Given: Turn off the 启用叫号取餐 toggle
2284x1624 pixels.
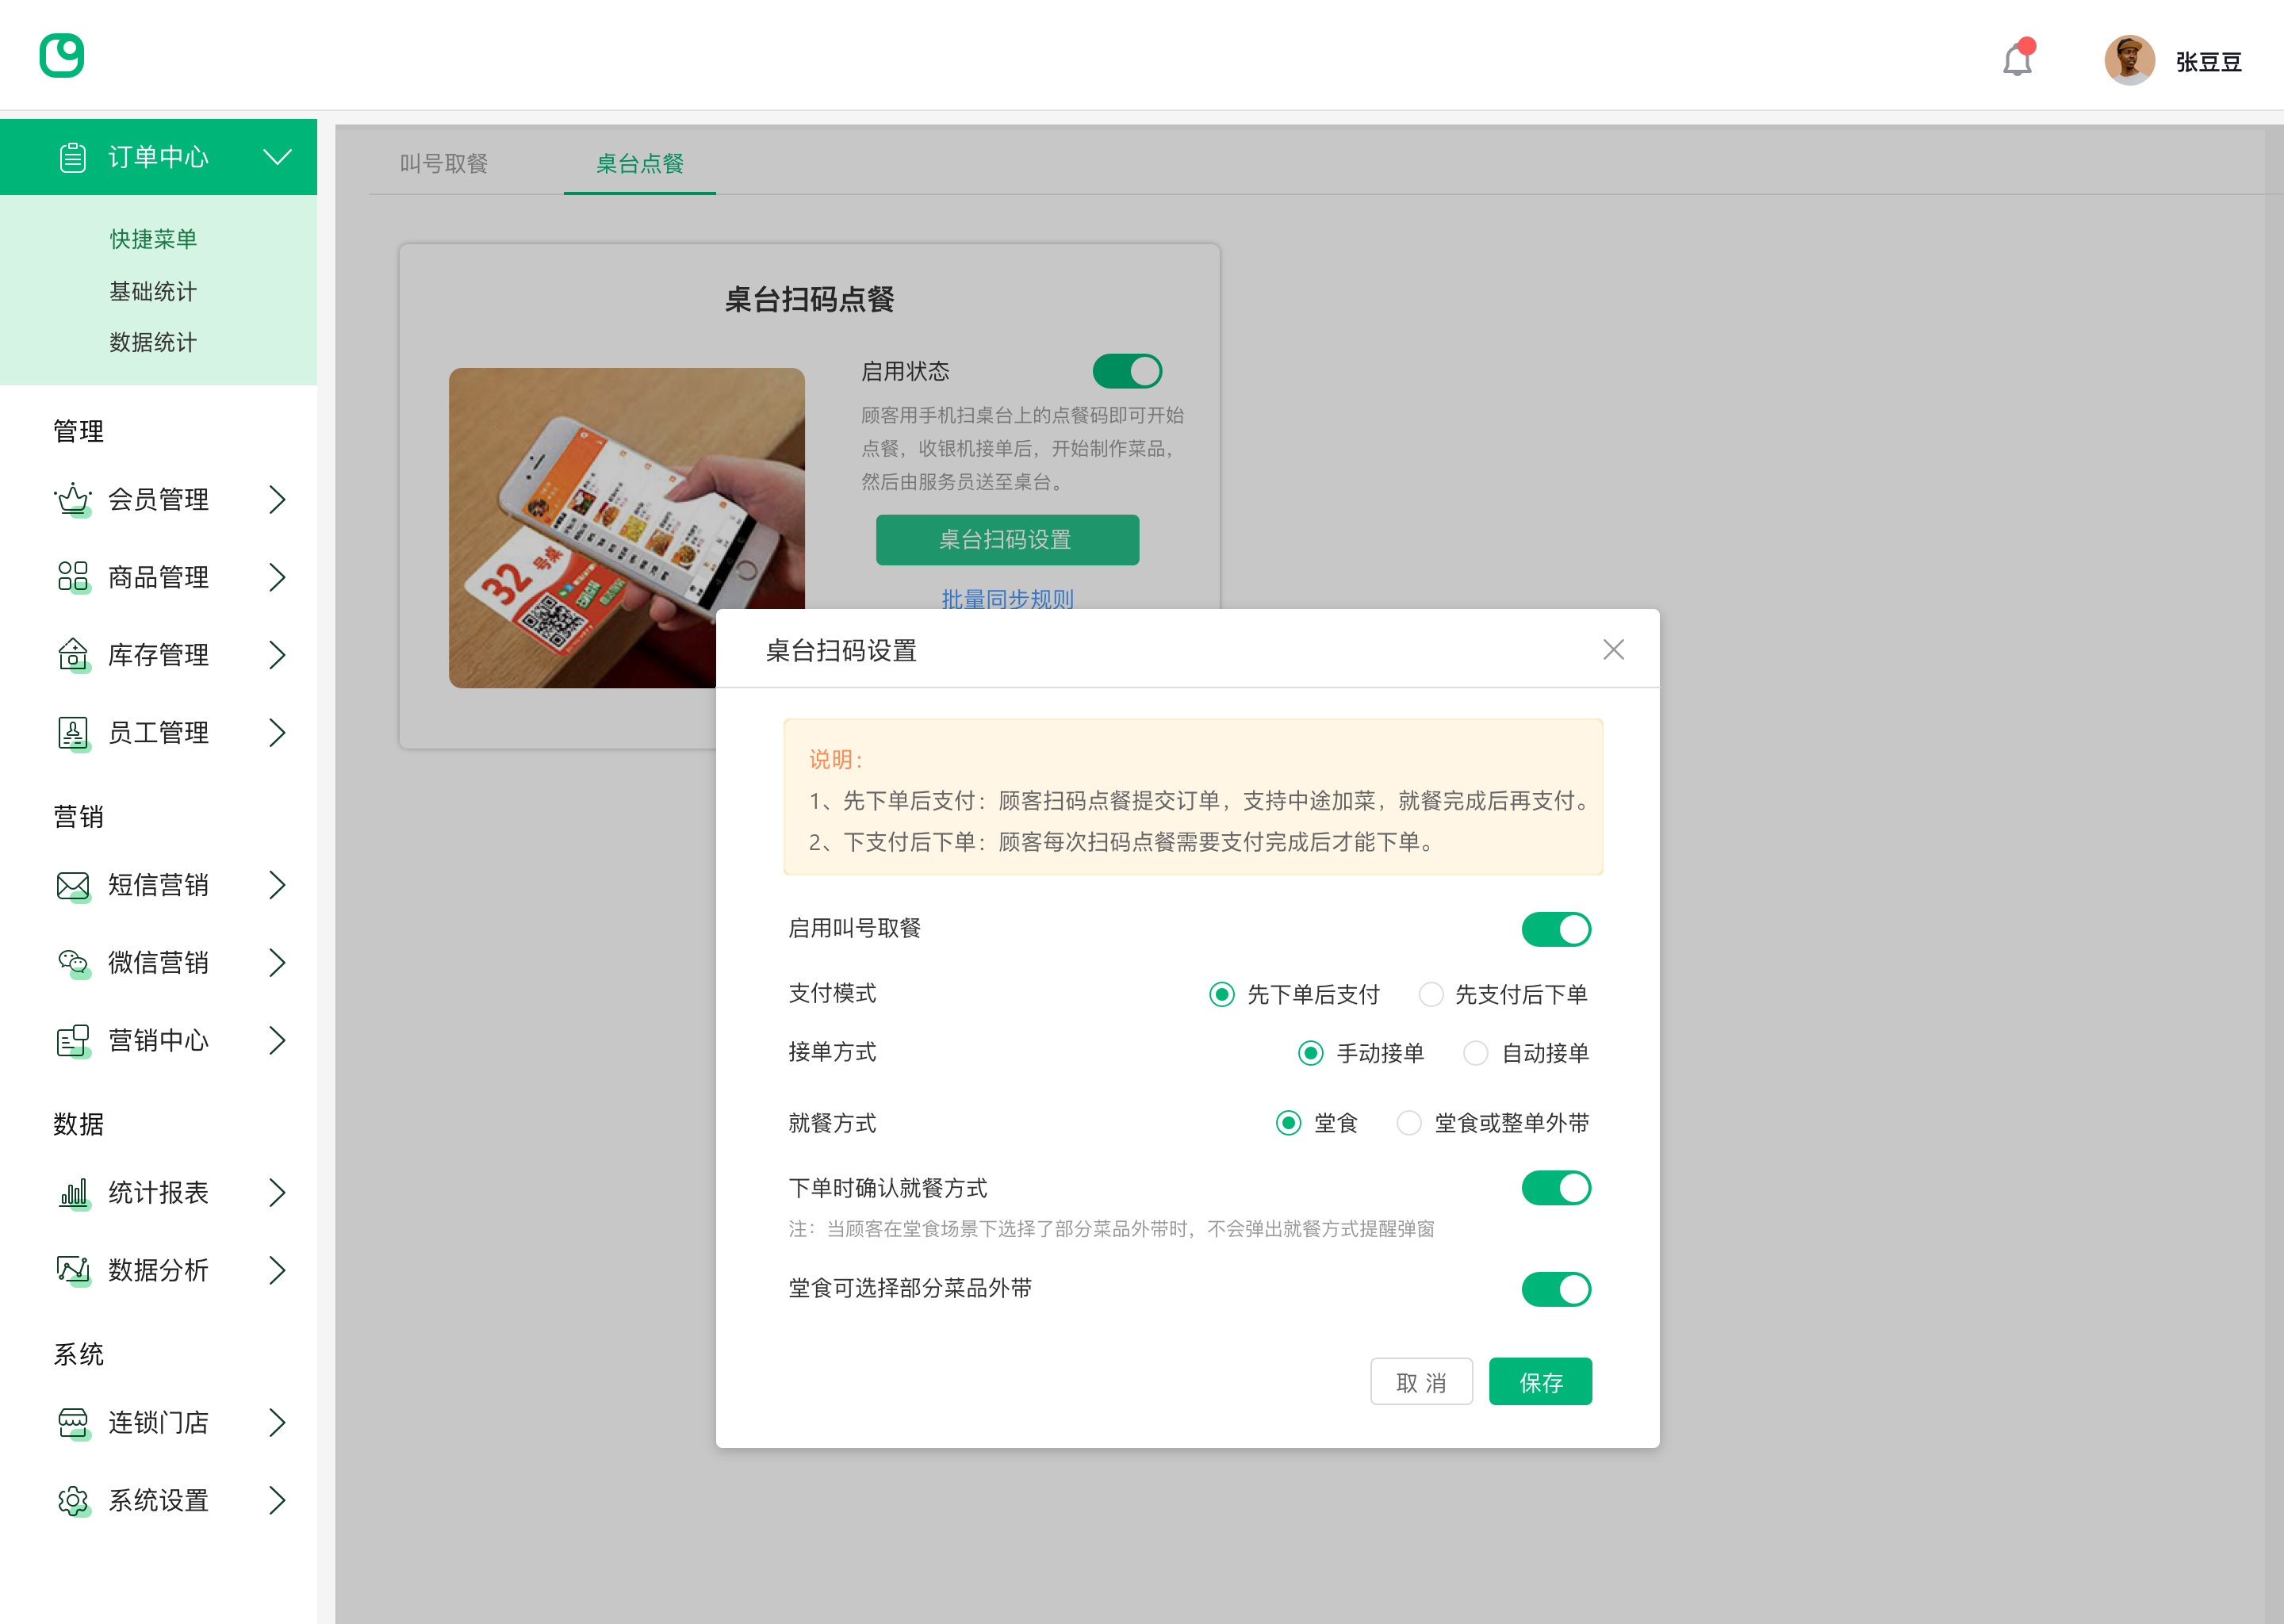Looking at the screenshot, I should coord(1556,928).
